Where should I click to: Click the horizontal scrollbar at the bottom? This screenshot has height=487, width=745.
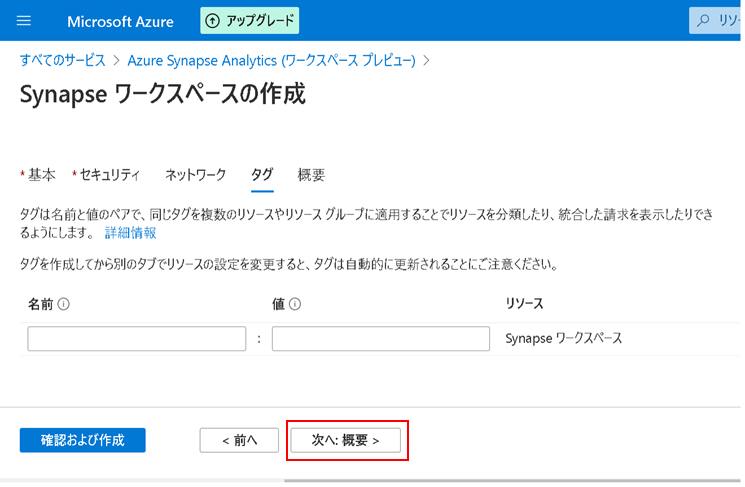500,481
